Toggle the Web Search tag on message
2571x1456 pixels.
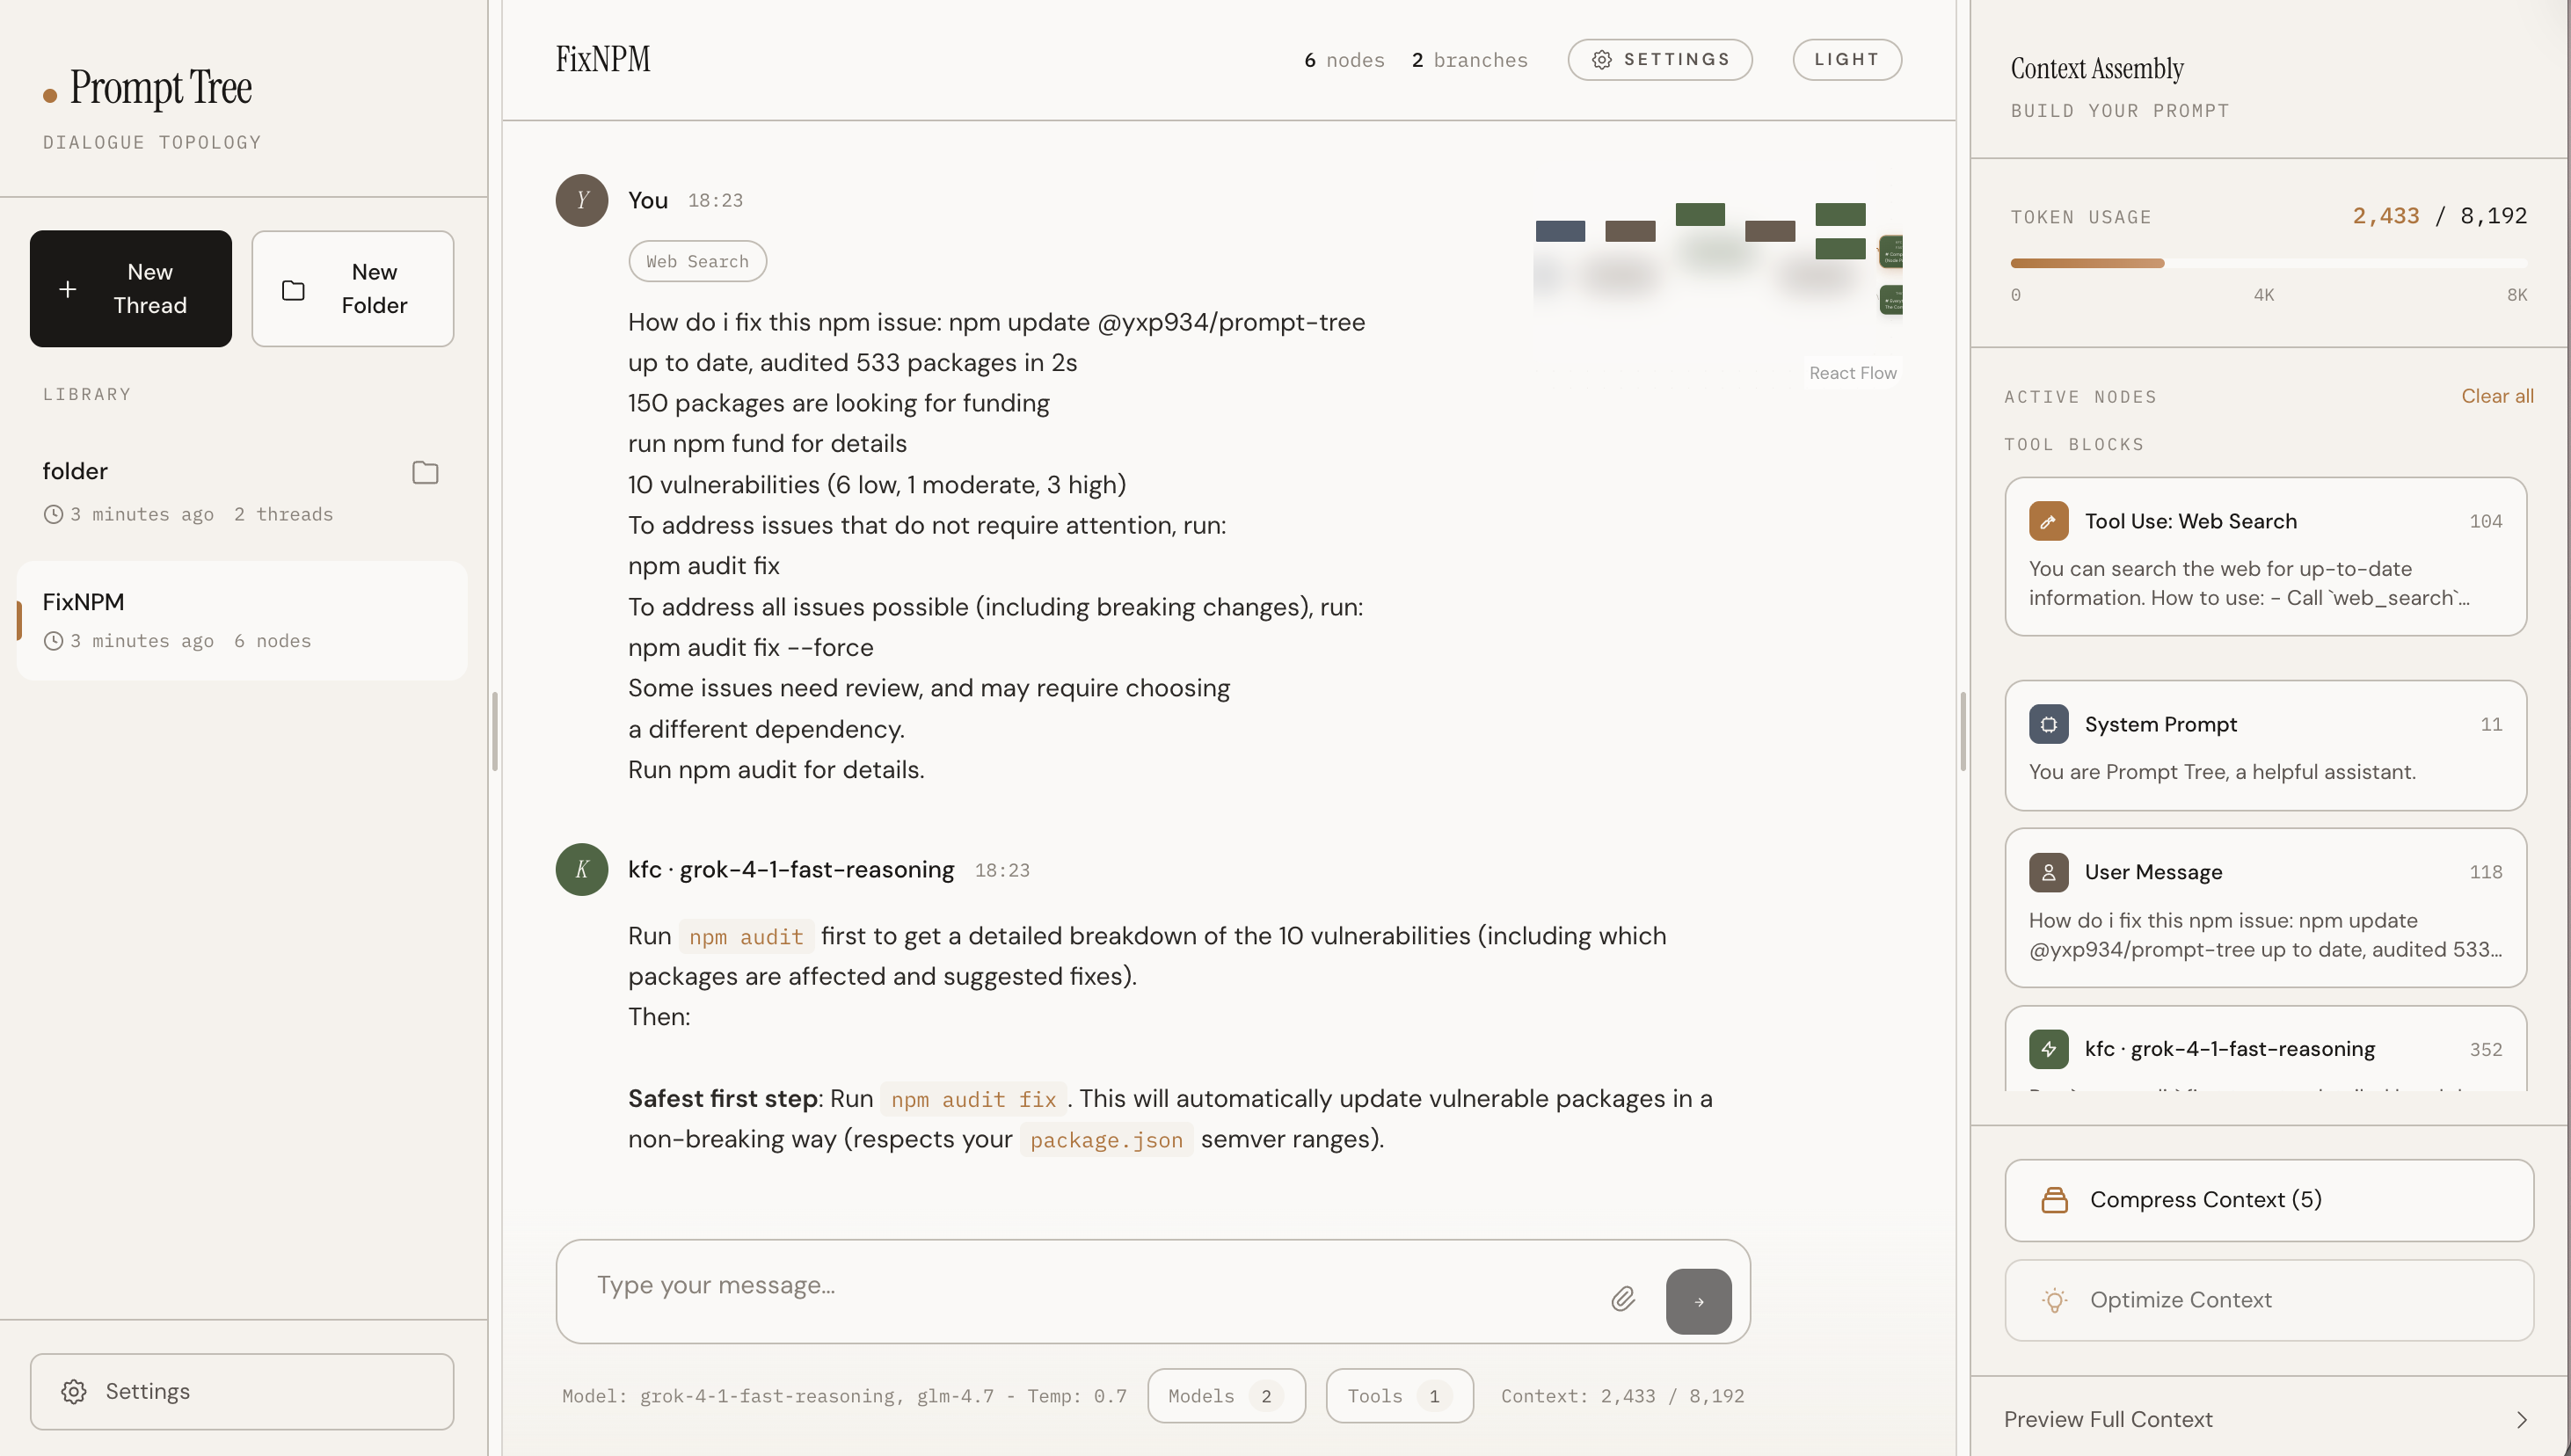(x=697, y=261)
